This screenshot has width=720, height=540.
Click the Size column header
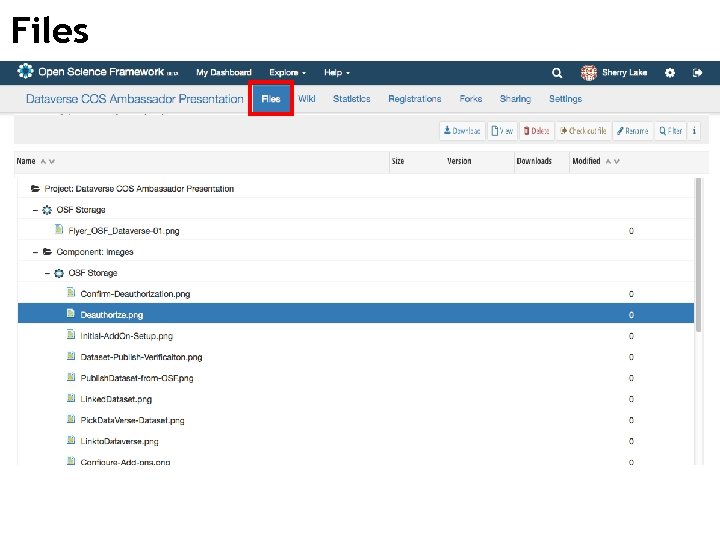pyautogui.click(x=398, y=161)
